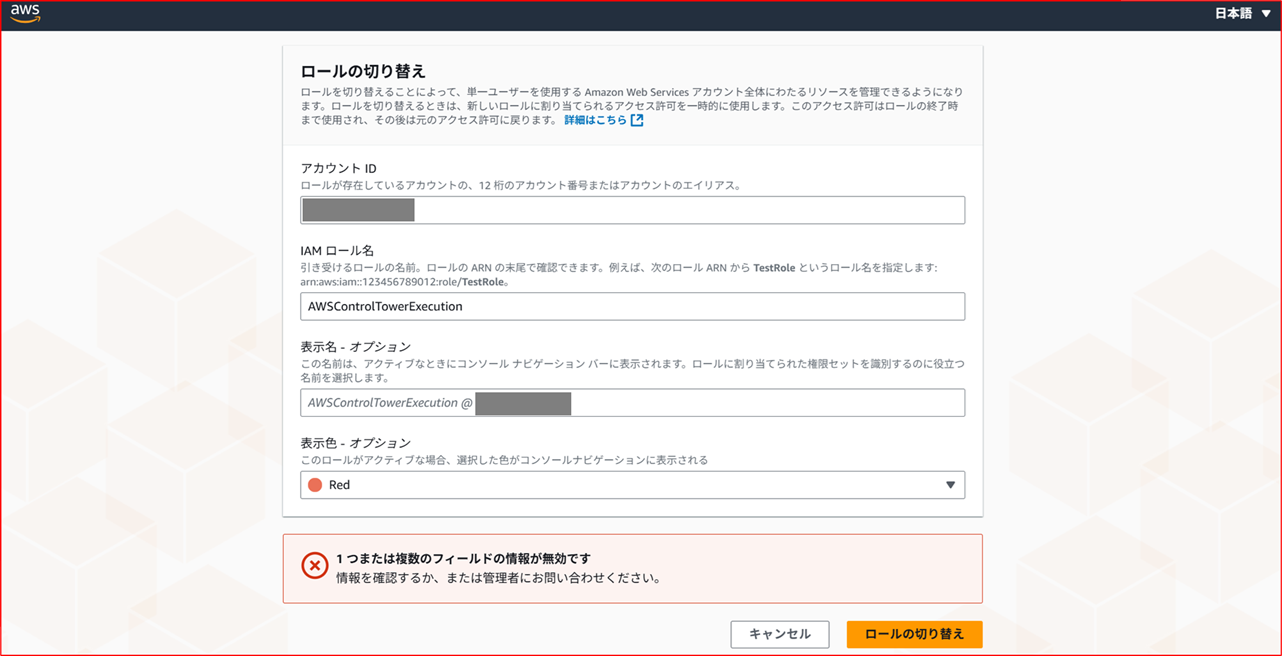Viewport: 1282px width, 656px height.
Task: Click the AWSControlTowerExecution role name field
Action: click(632, 306)
